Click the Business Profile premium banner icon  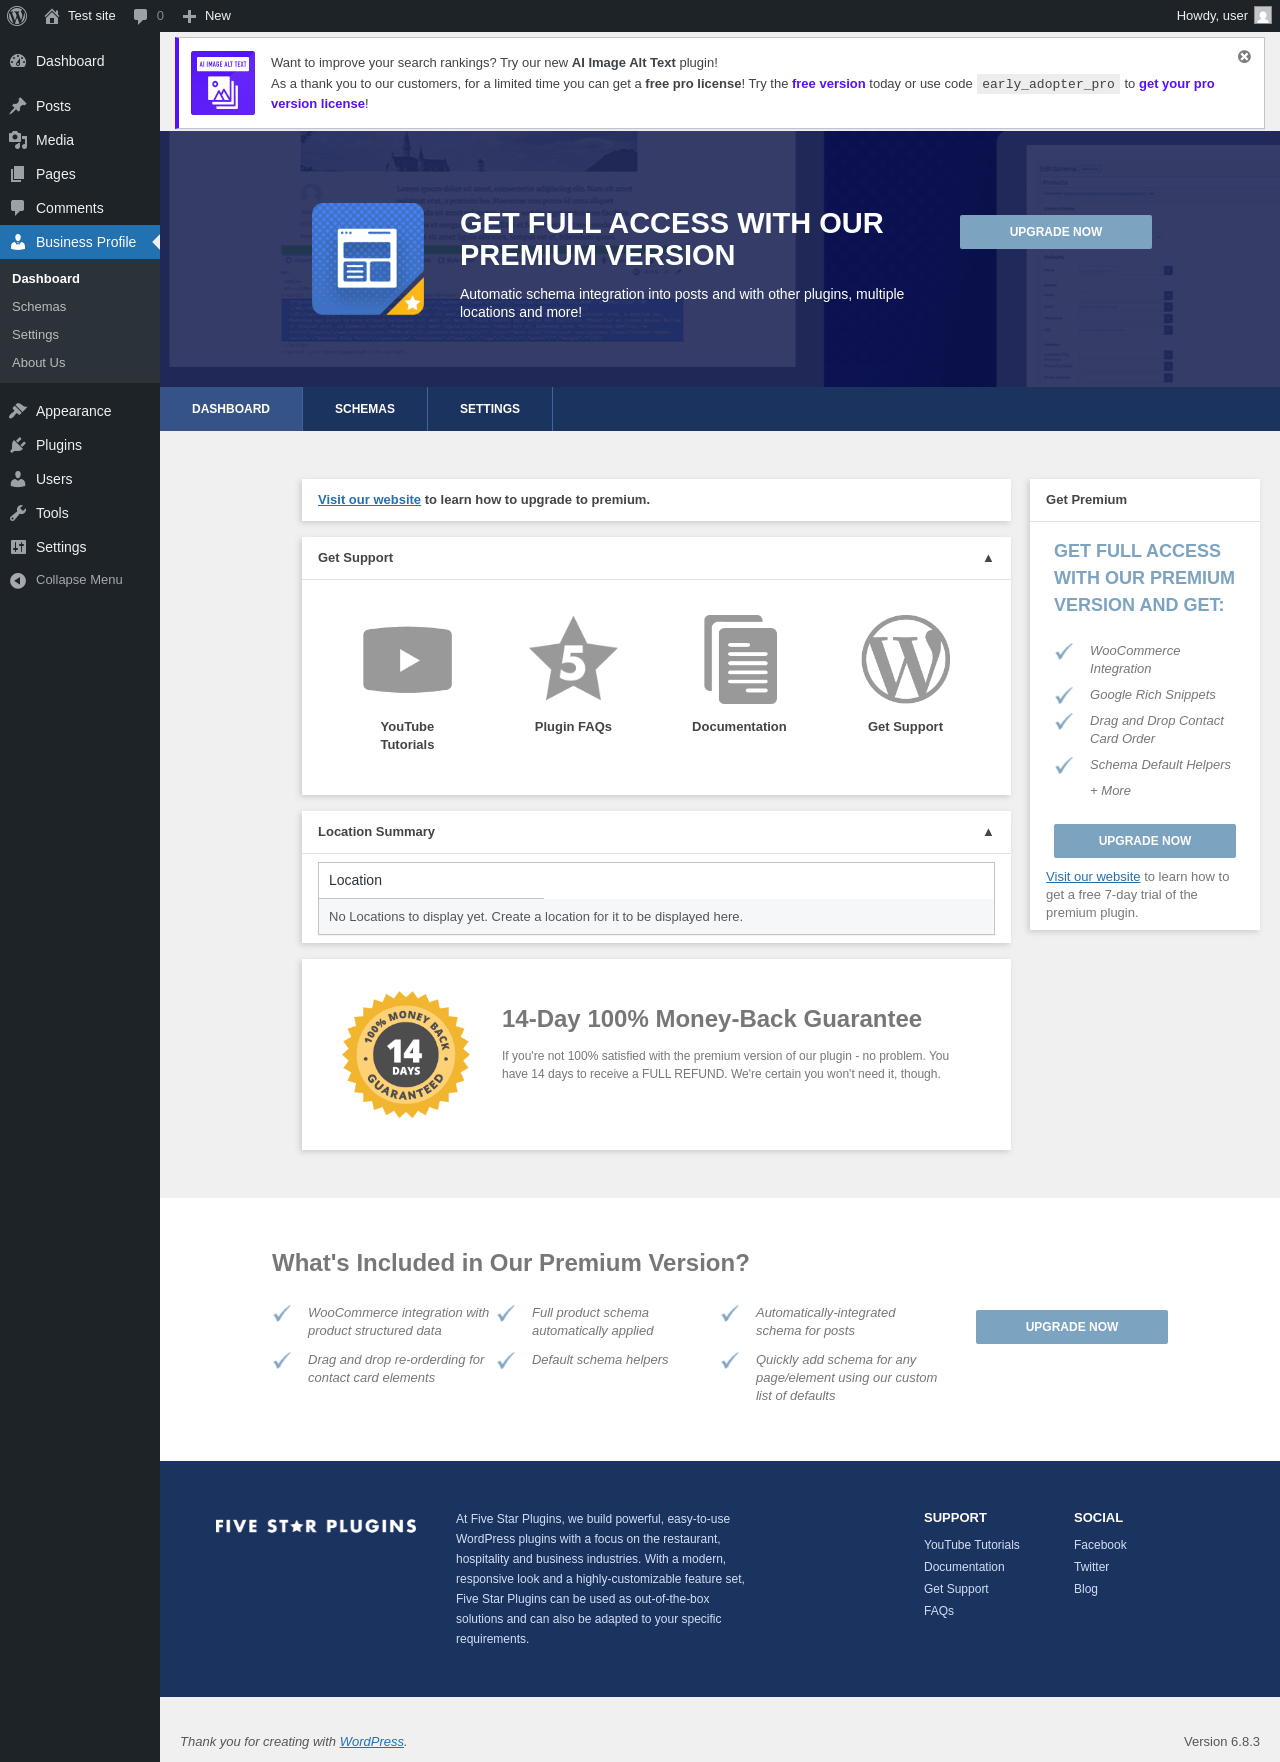click(368, 259)
